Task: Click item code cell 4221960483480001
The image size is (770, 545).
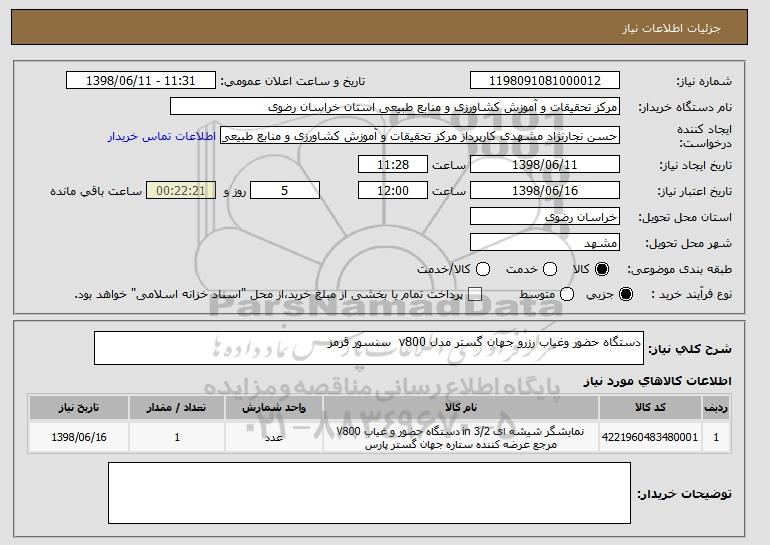Action: (x=650, y=437)
